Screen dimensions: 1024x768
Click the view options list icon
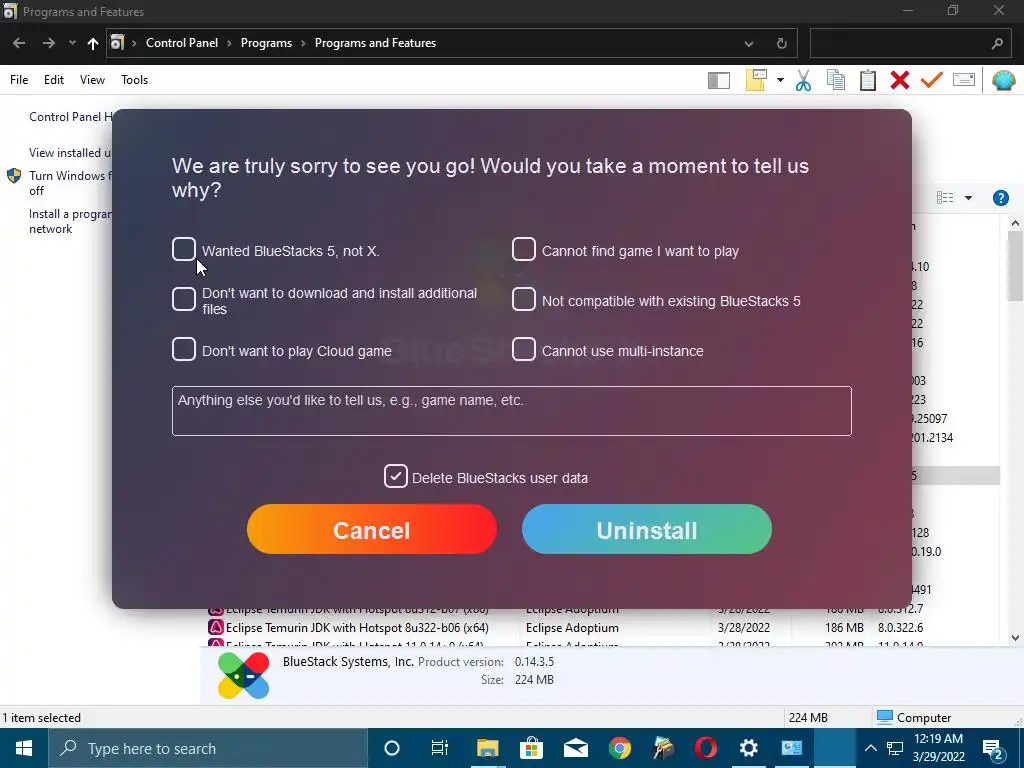tap(945, 198)
